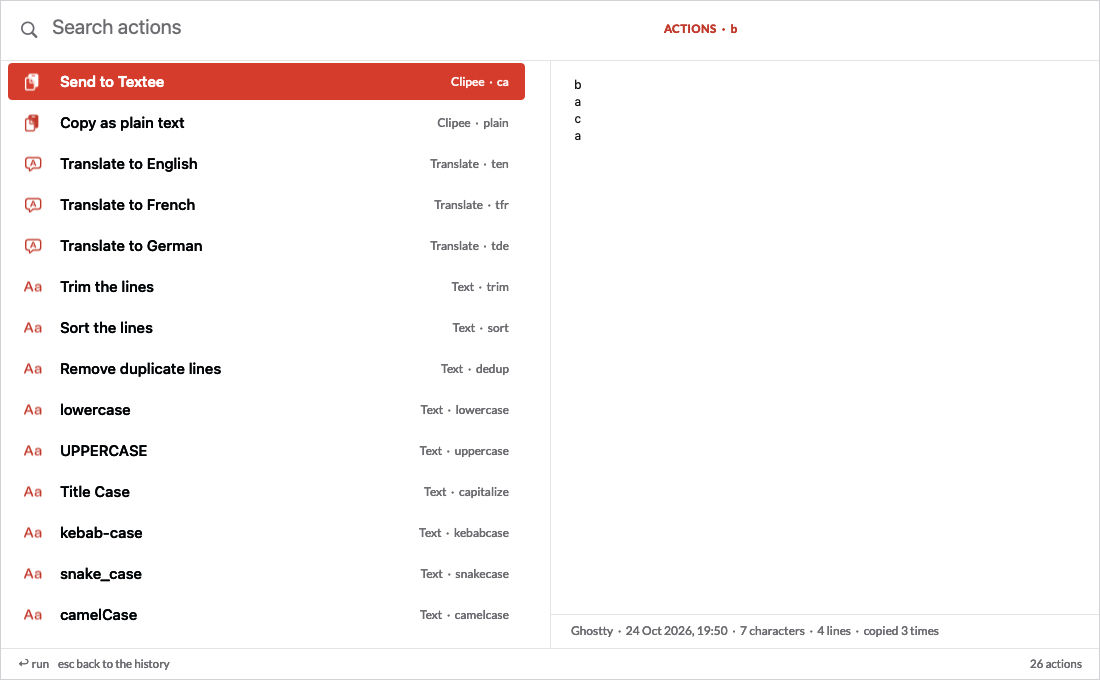This screenshot has width=1100, height=680.
Task: Click the 'Text · kebabcase' shortcut label
Action: coord(464,533)
